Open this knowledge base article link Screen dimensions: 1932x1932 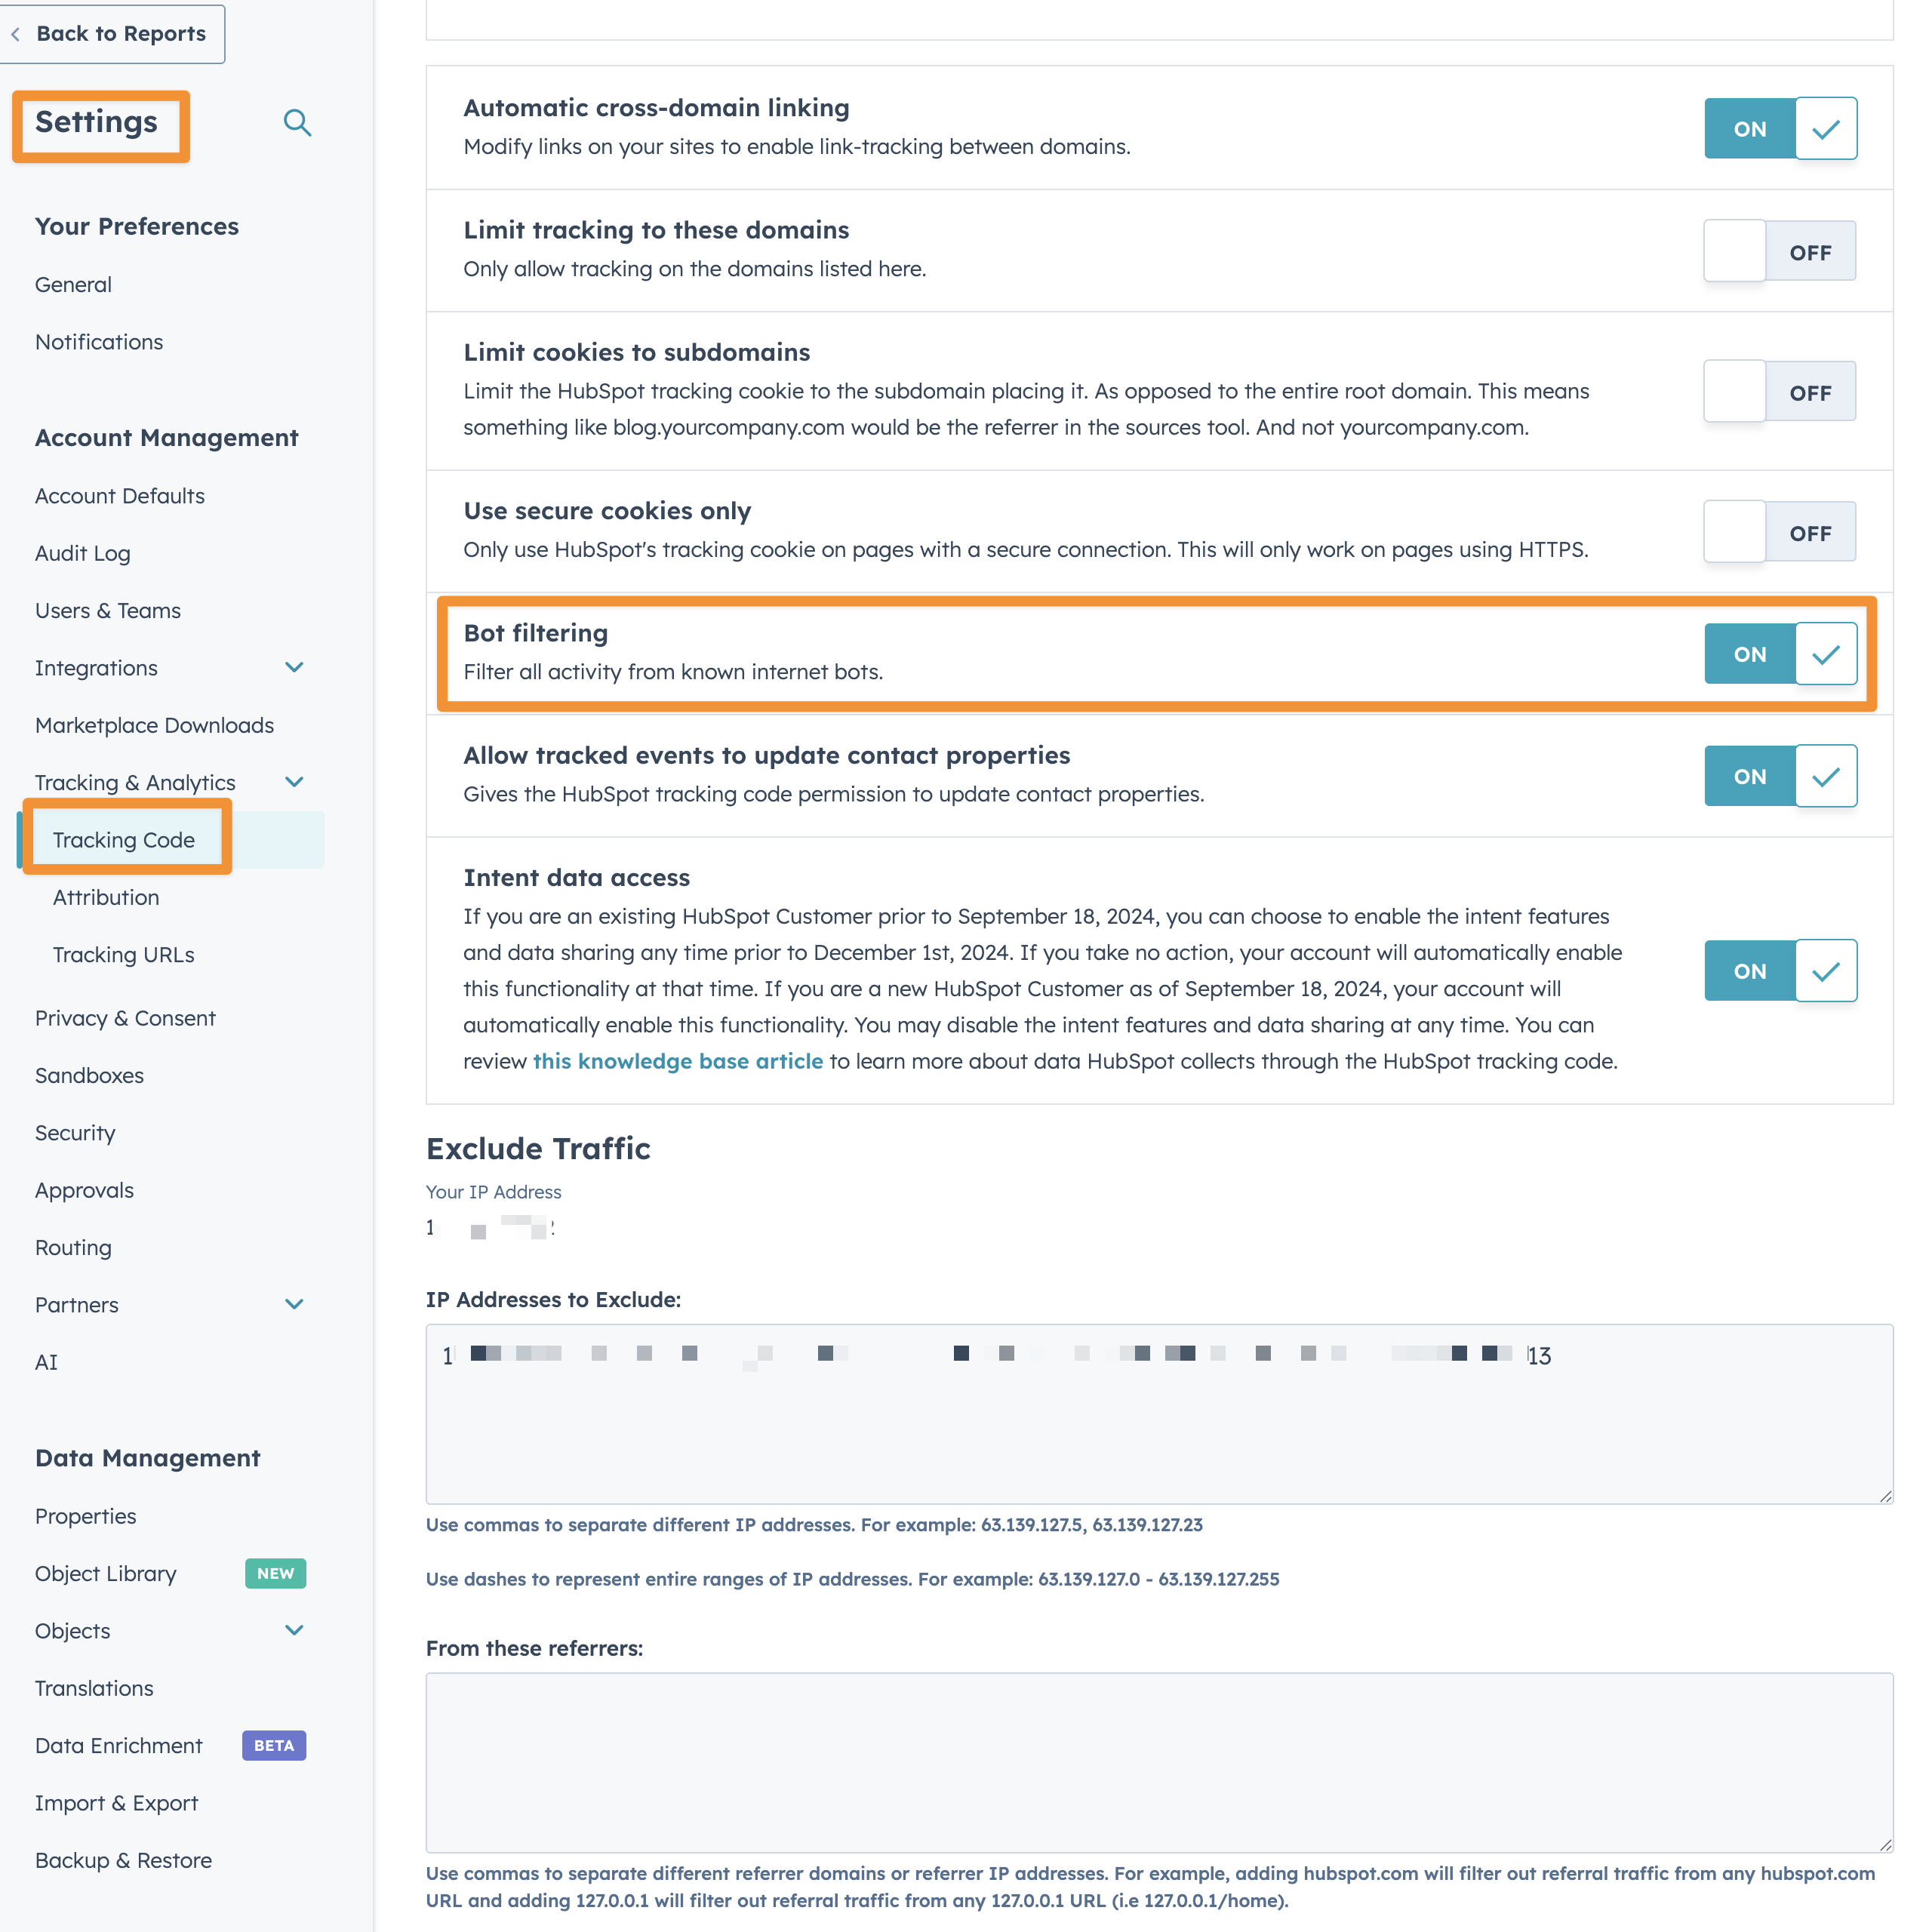677,1061
